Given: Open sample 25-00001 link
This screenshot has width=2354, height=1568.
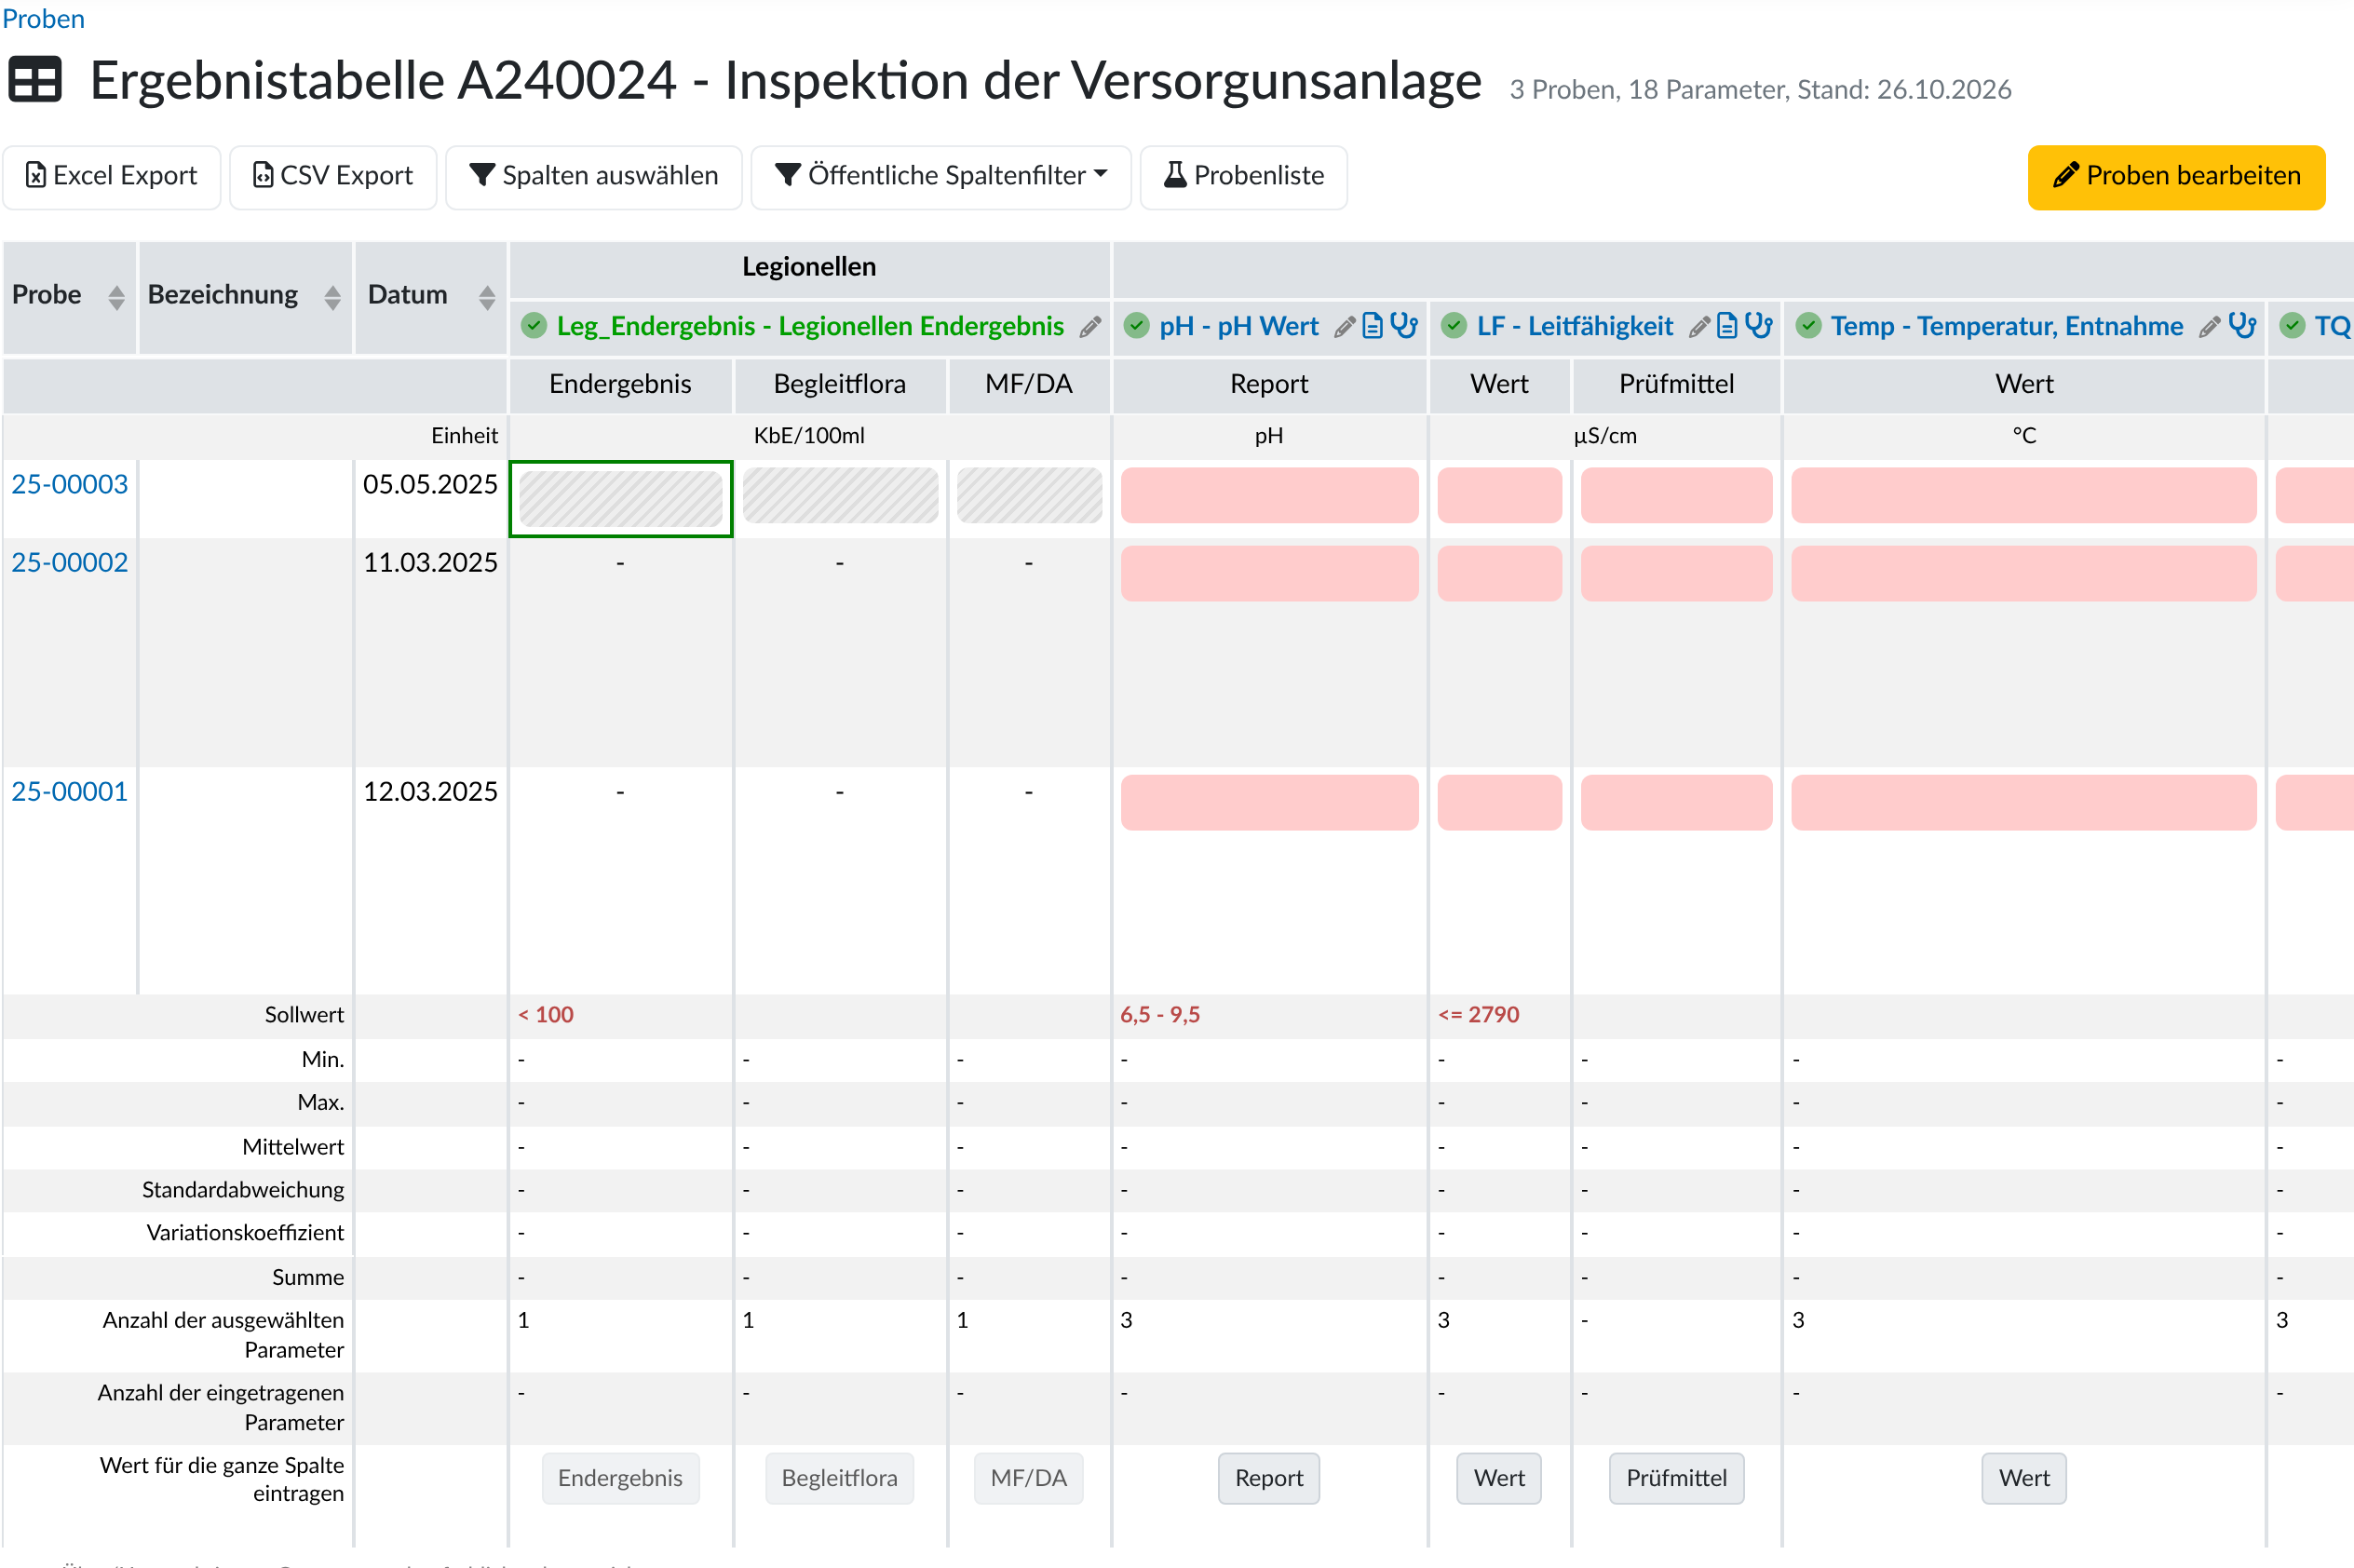Looking at the screenshot, I should (70, 791).
